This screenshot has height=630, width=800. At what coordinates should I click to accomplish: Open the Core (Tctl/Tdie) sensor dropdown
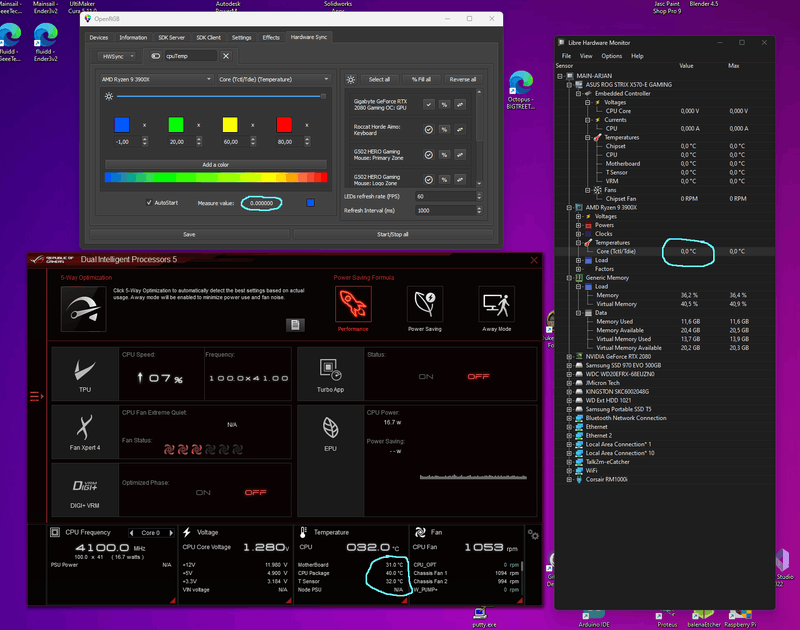click(274, 80)
